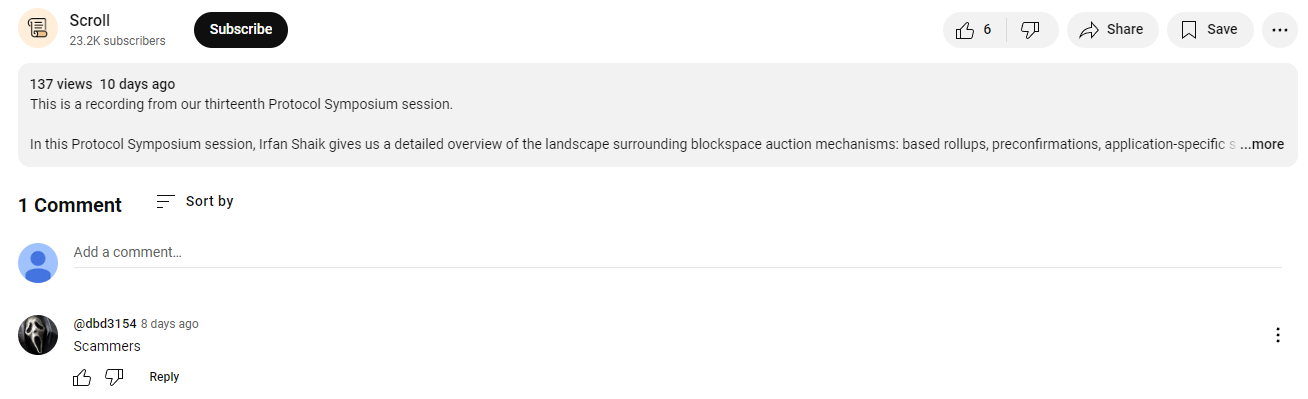The width and height of the screenshot is (1308, 399).
Task: Subscribe to the Scroll channel
Action: pyautogui.click(x=241, y=30)
